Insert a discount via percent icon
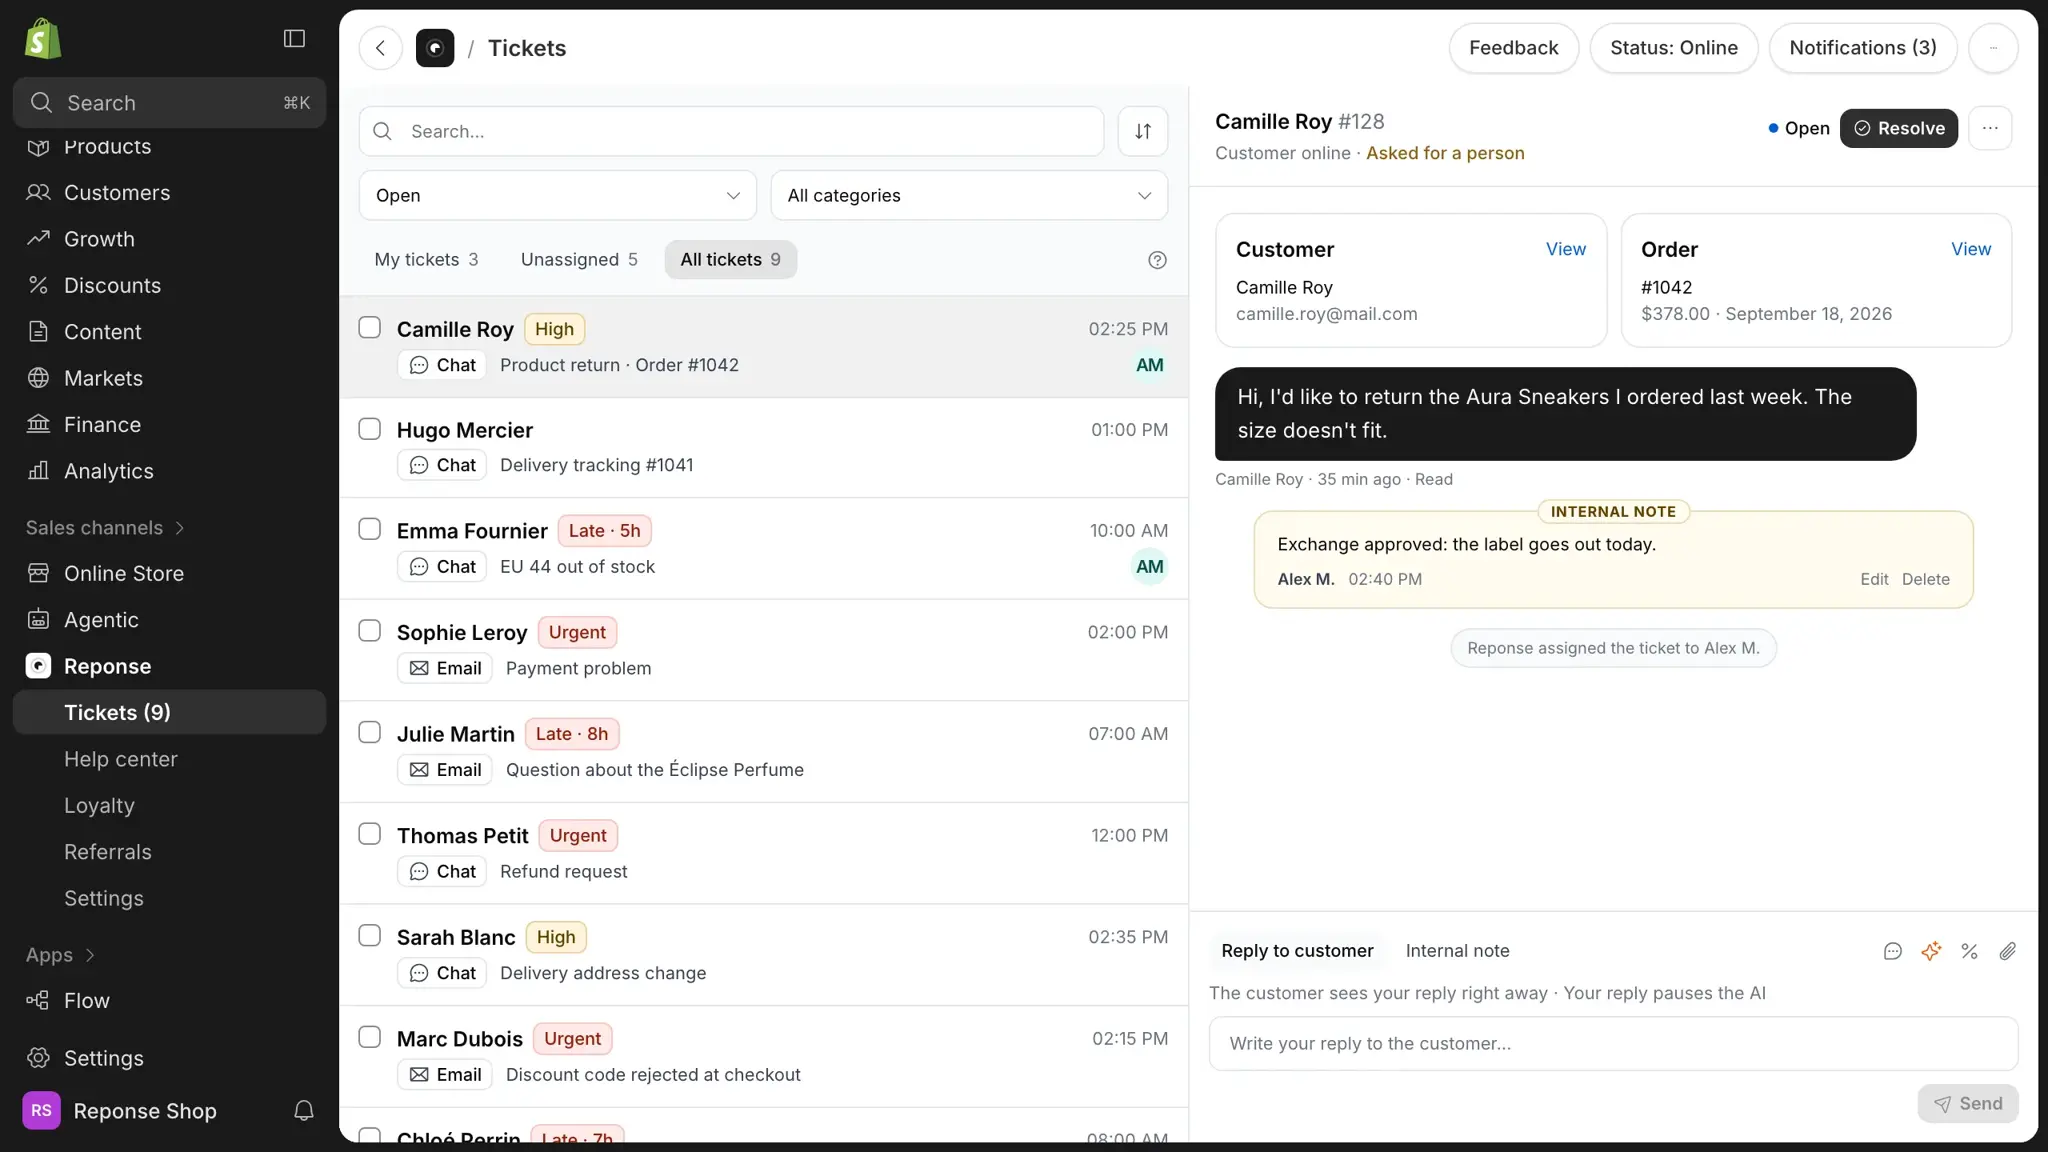The image size is (2048, 1152). click(1969, 951)
